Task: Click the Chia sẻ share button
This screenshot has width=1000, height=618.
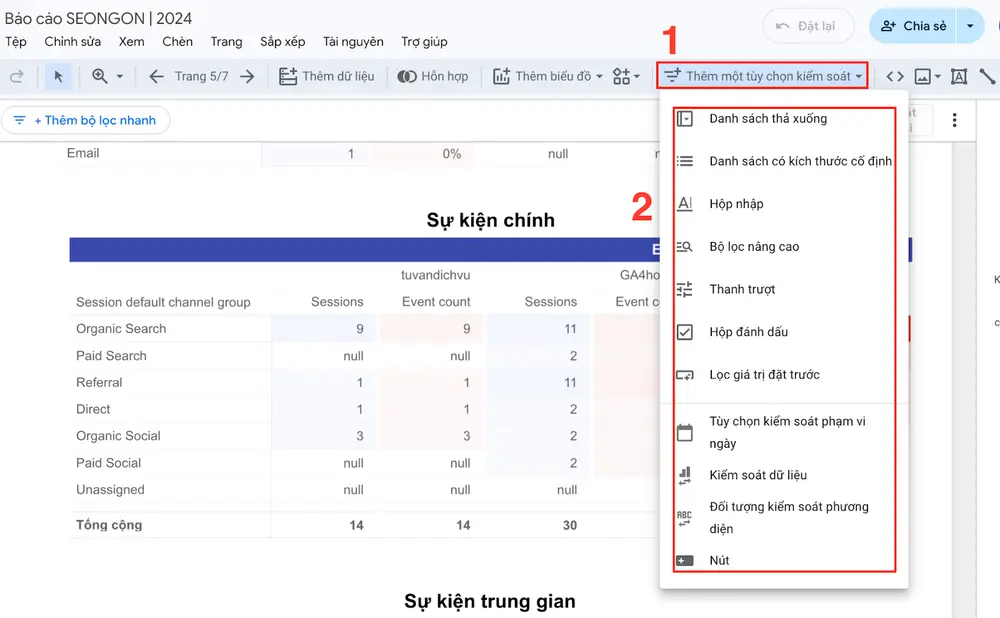Action: click(x=913, y=26)
